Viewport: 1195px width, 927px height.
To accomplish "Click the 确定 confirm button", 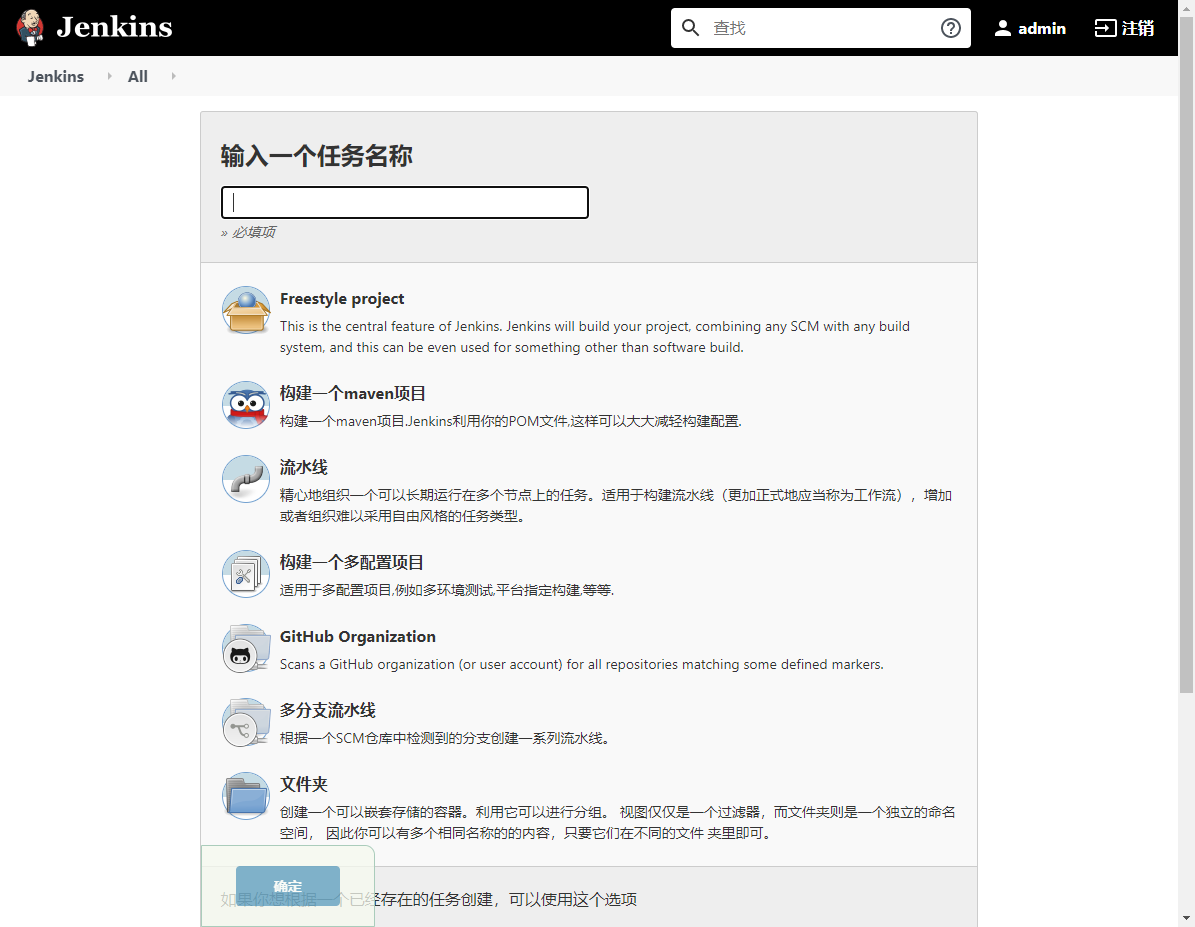I will (287, 886).
